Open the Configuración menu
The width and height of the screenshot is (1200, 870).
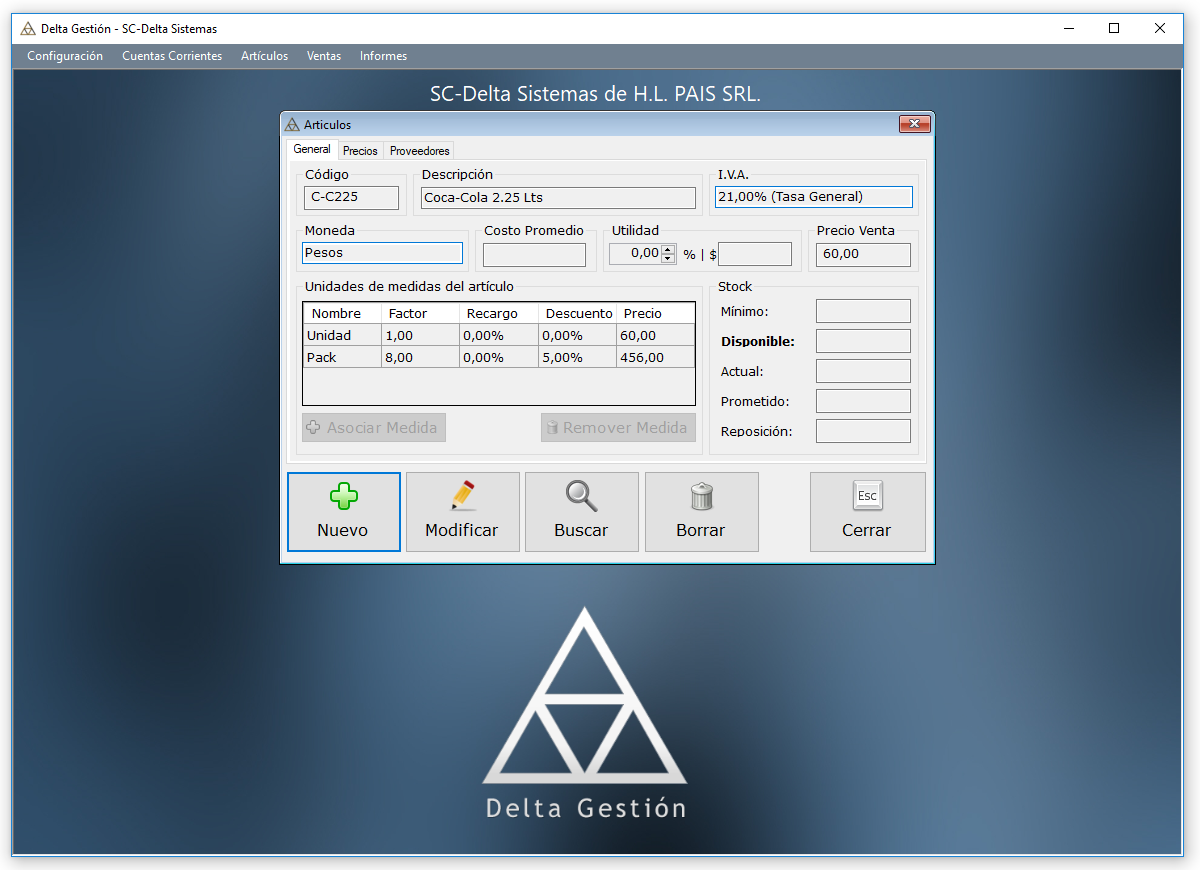[x=65, y=56]
